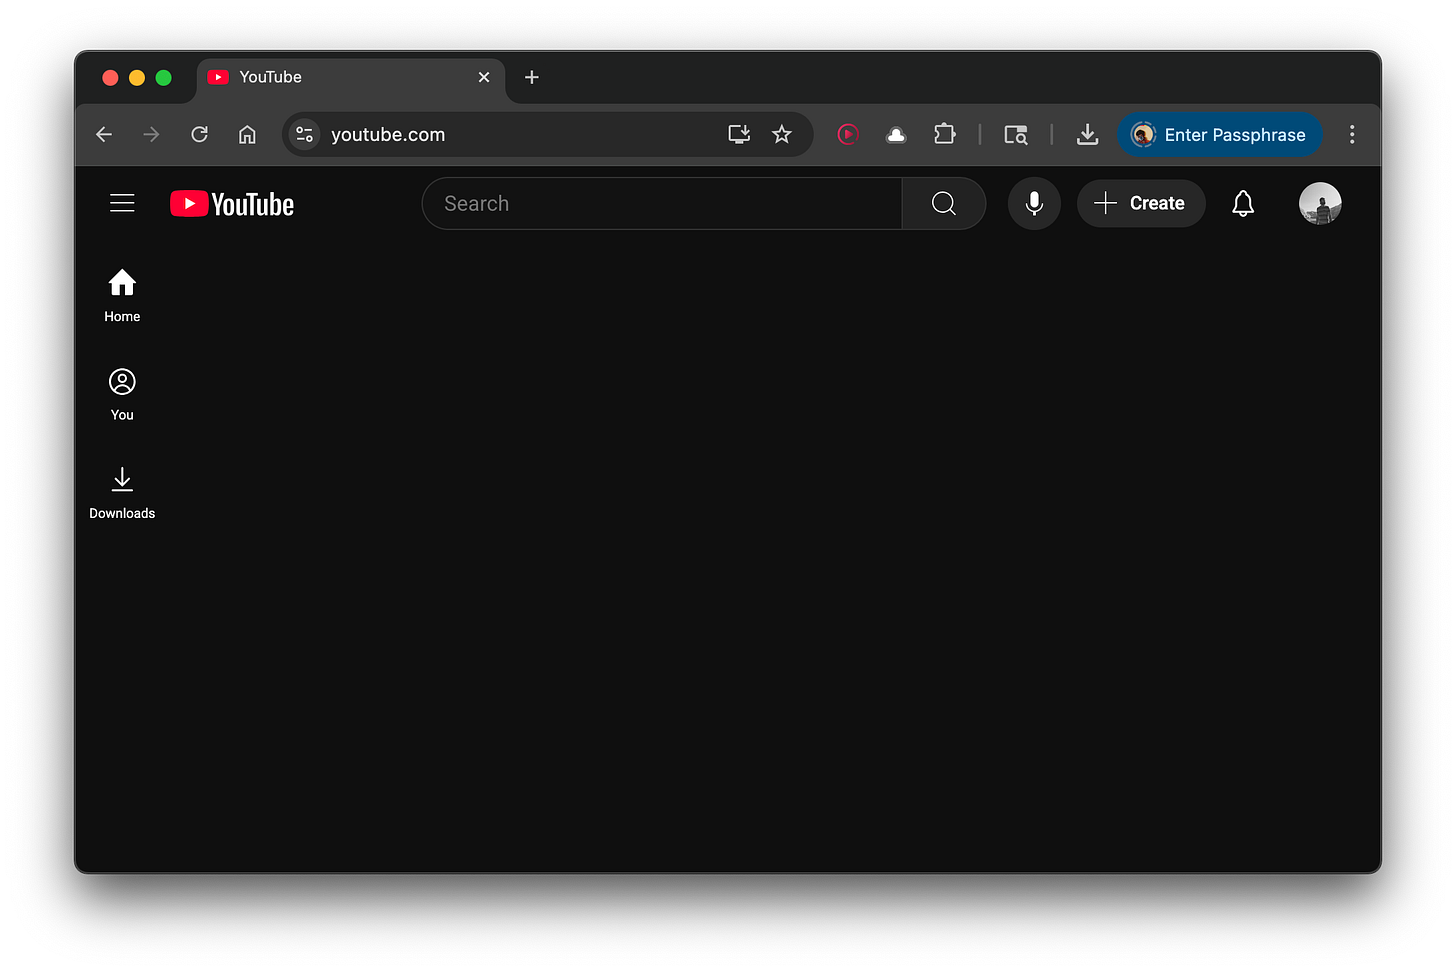
Task: Open the notifications bell
Action: 1243,204
